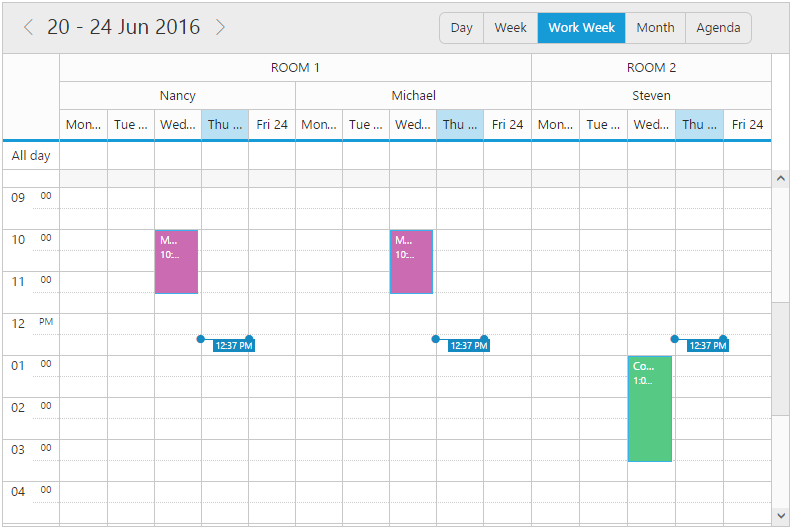793x530 pixels.
Task: Click scrollbar down arrow button
Action: click(780, 515)
